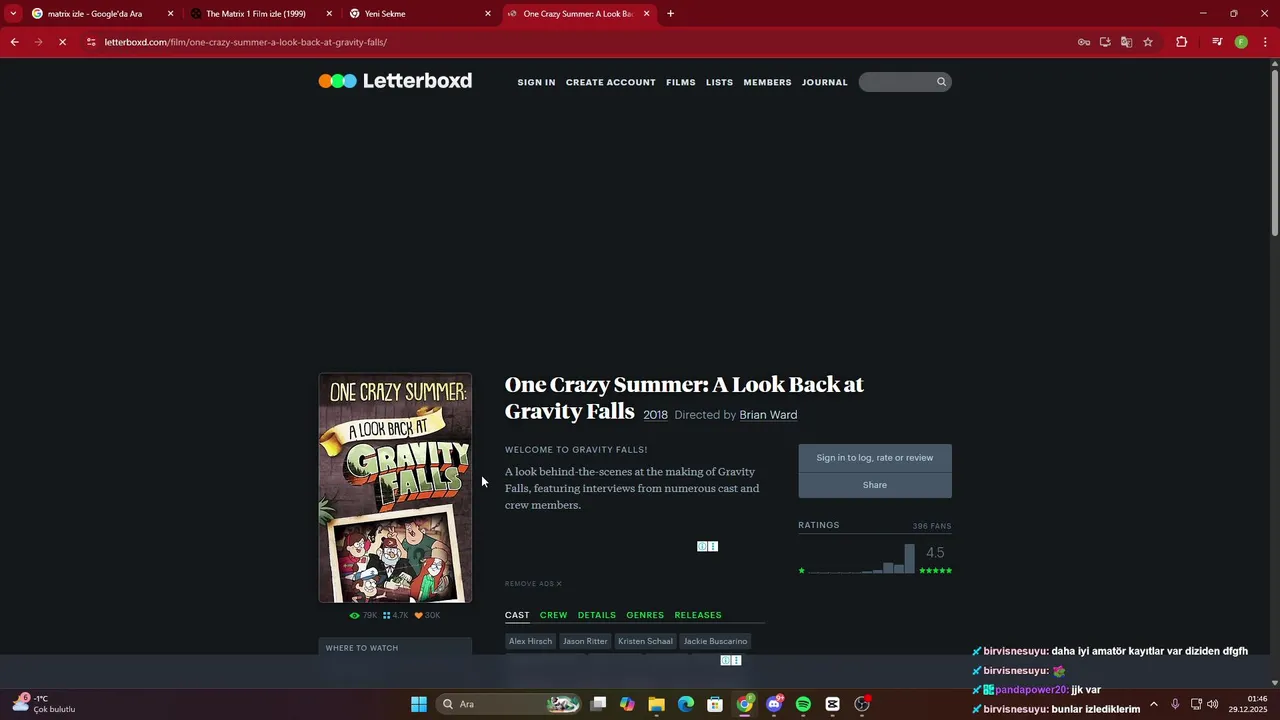Click the tallest bar in ratings histogram
Screen dimensions: 1280x720
click(909, 559)
